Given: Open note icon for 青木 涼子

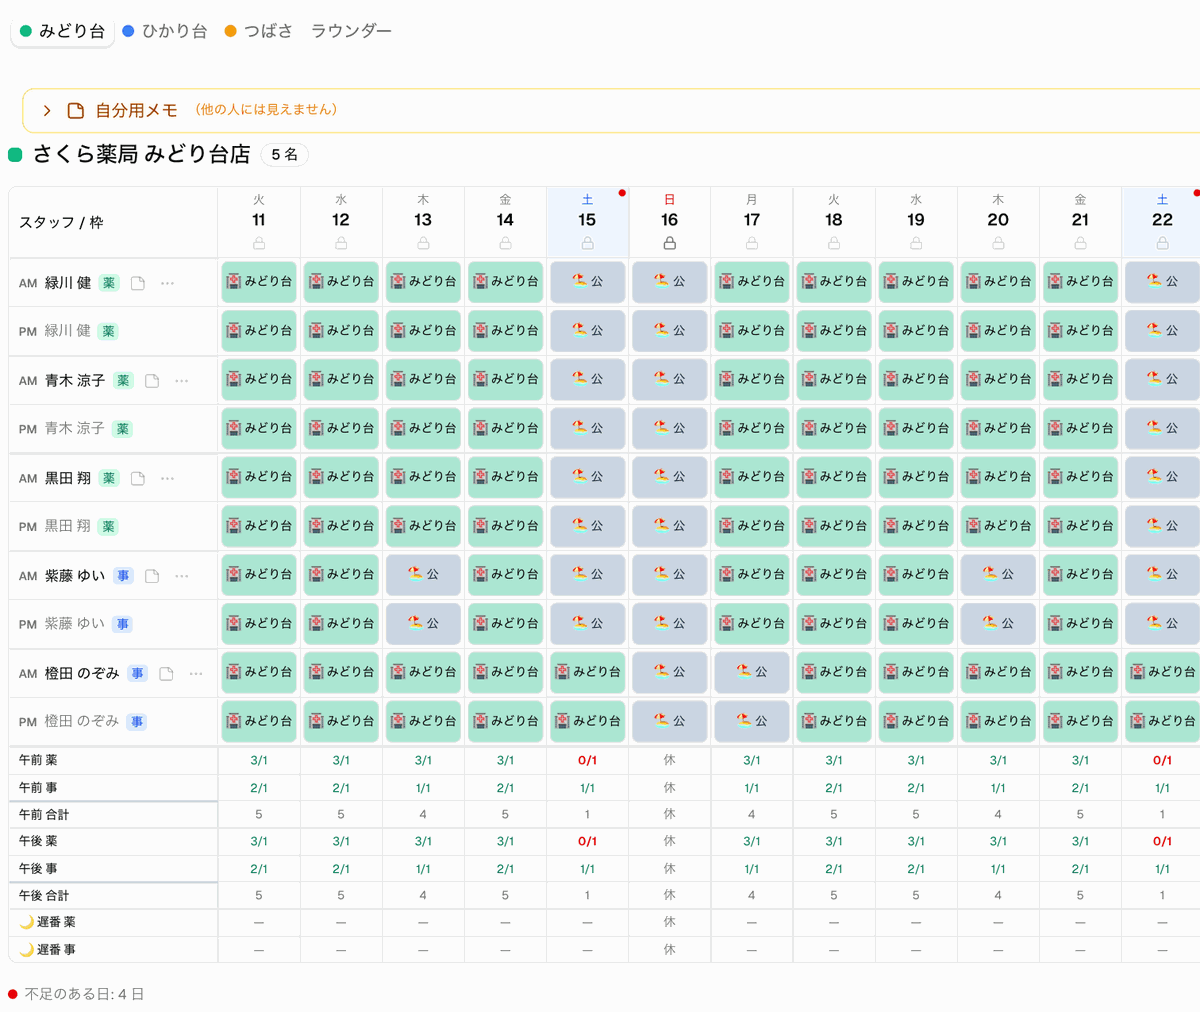Looking at the screenshot, I should pyautogui.click(x=152, y=381).
